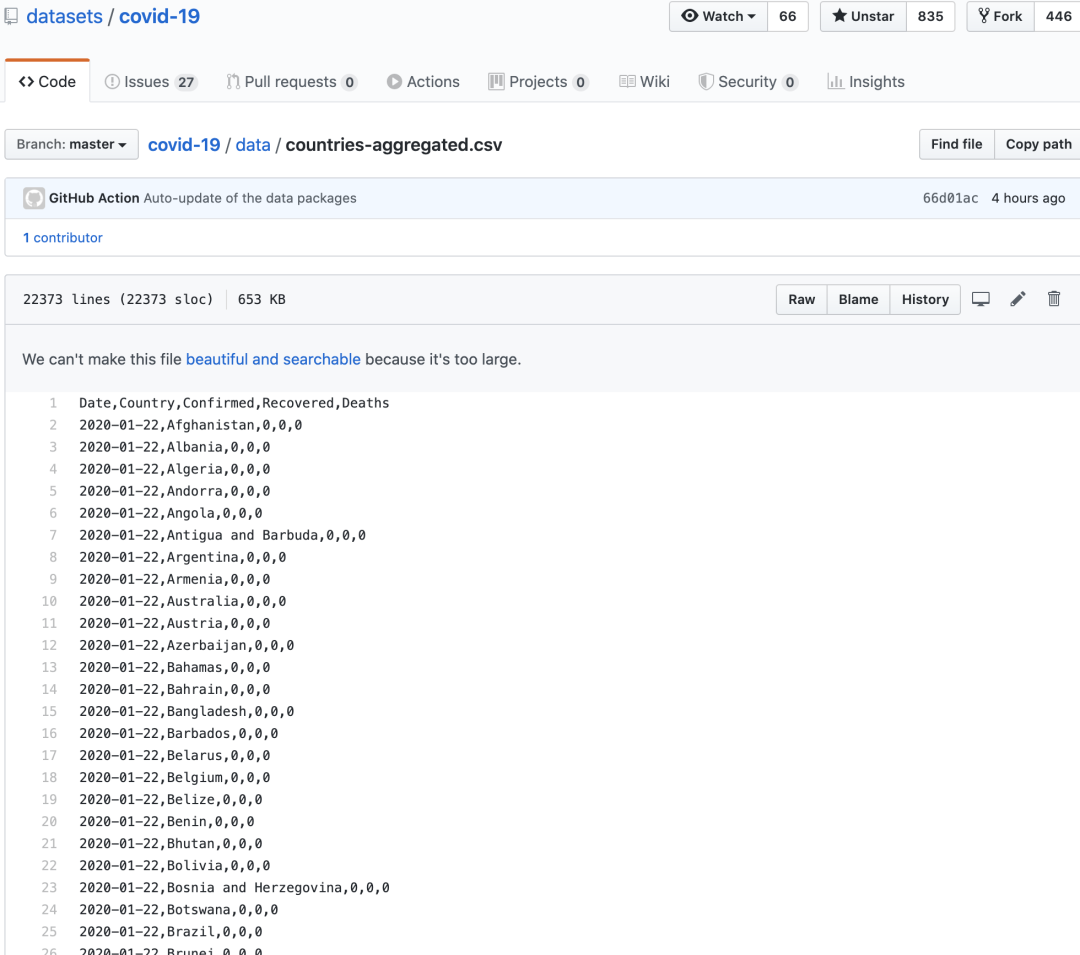Click the Australia data row

point(183,602)
